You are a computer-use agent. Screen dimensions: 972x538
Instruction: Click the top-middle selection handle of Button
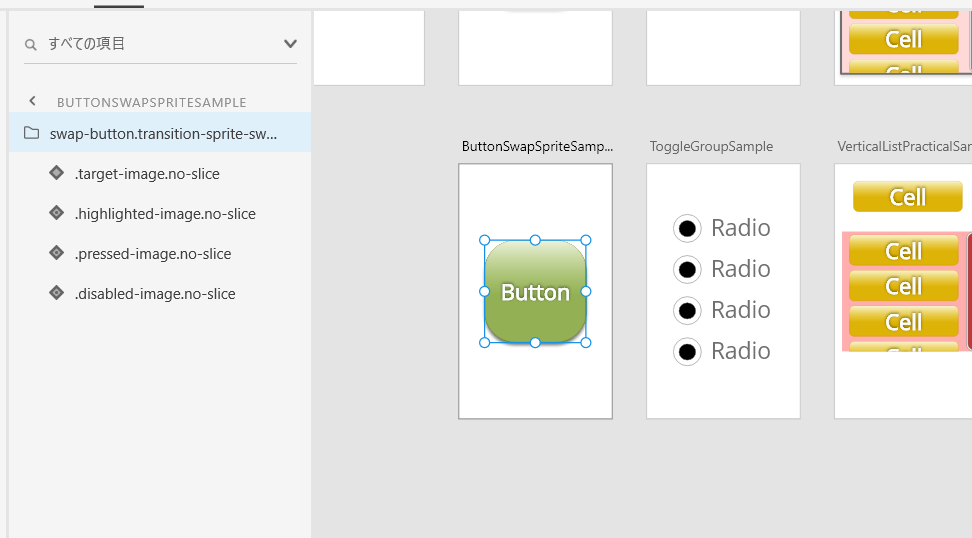(535, 240)
